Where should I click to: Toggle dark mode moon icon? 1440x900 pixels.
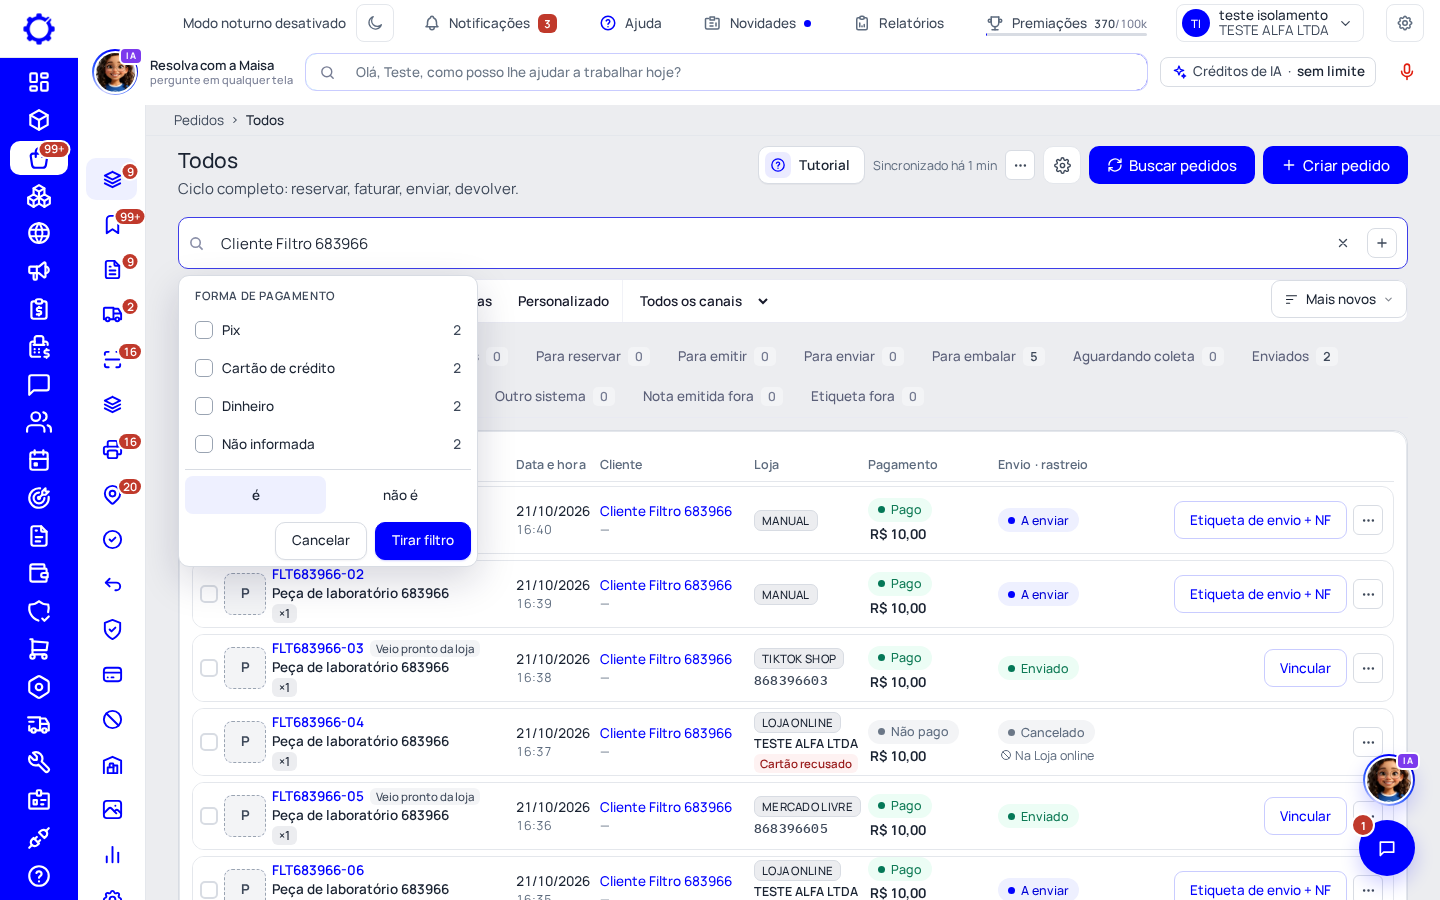pyautogui.click(x=375, y=23)
